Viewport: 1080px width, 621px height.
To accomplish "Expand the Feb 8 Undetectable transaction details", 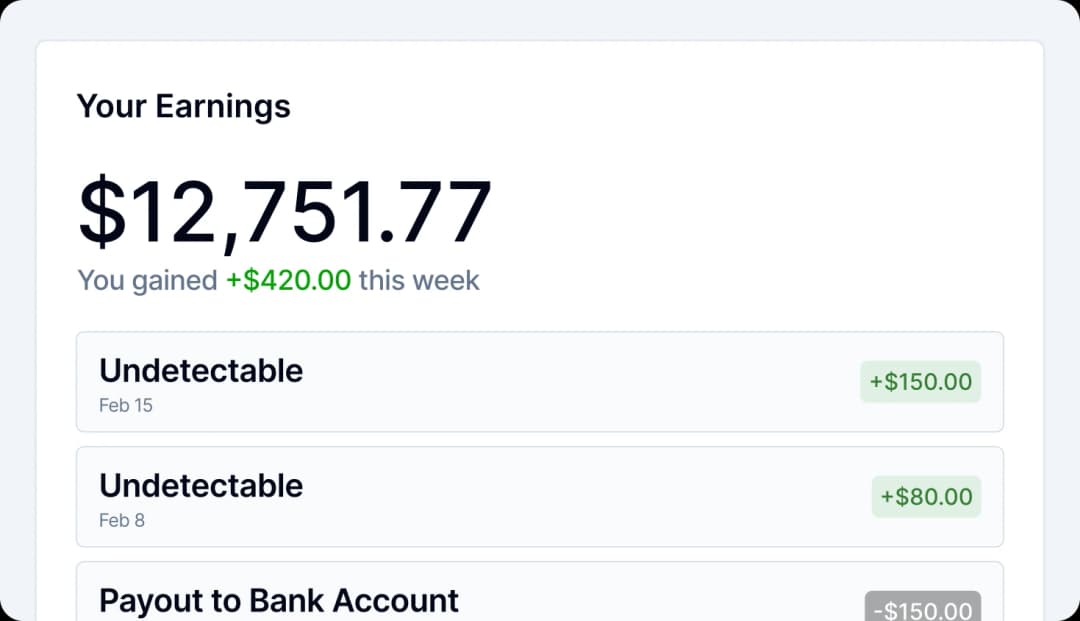I will [x=540, y=497].
